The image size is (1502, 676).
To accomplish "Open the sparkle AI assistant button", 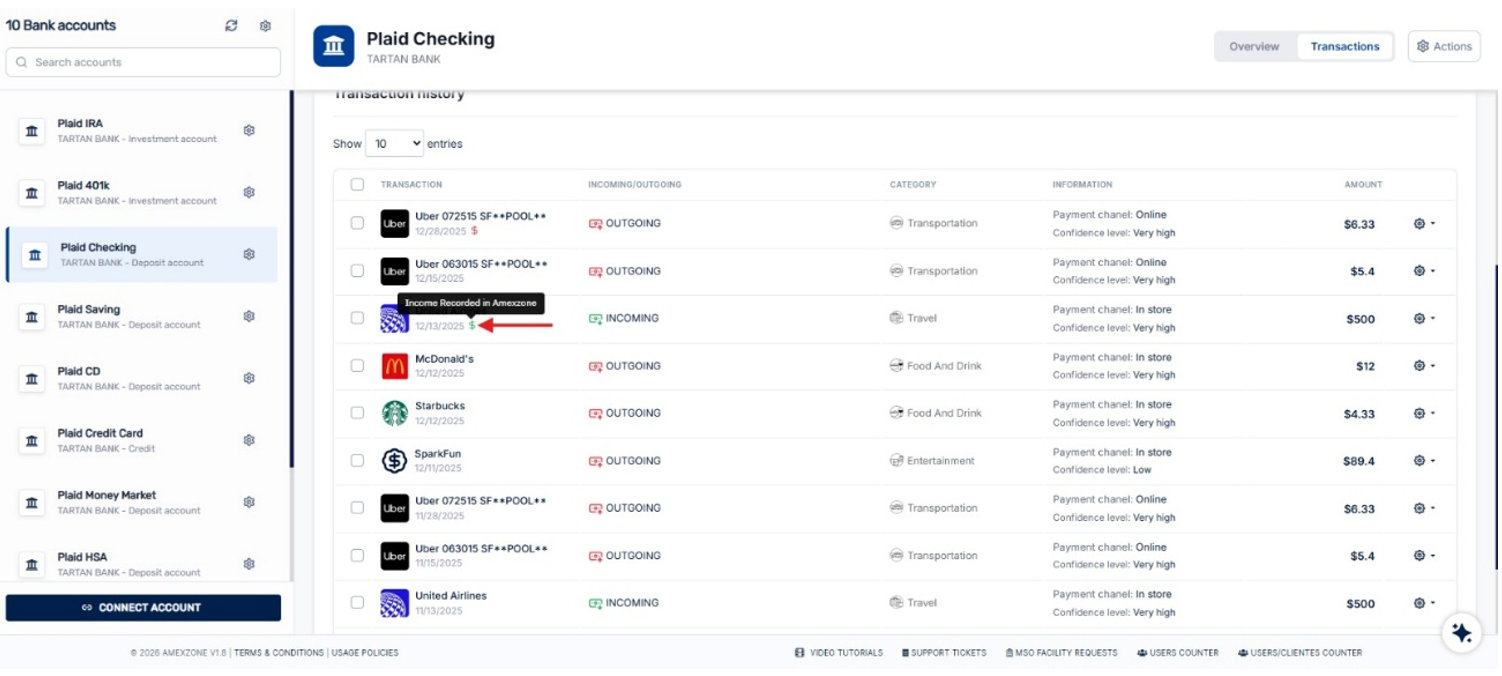I will click(x=1461, y=632).
